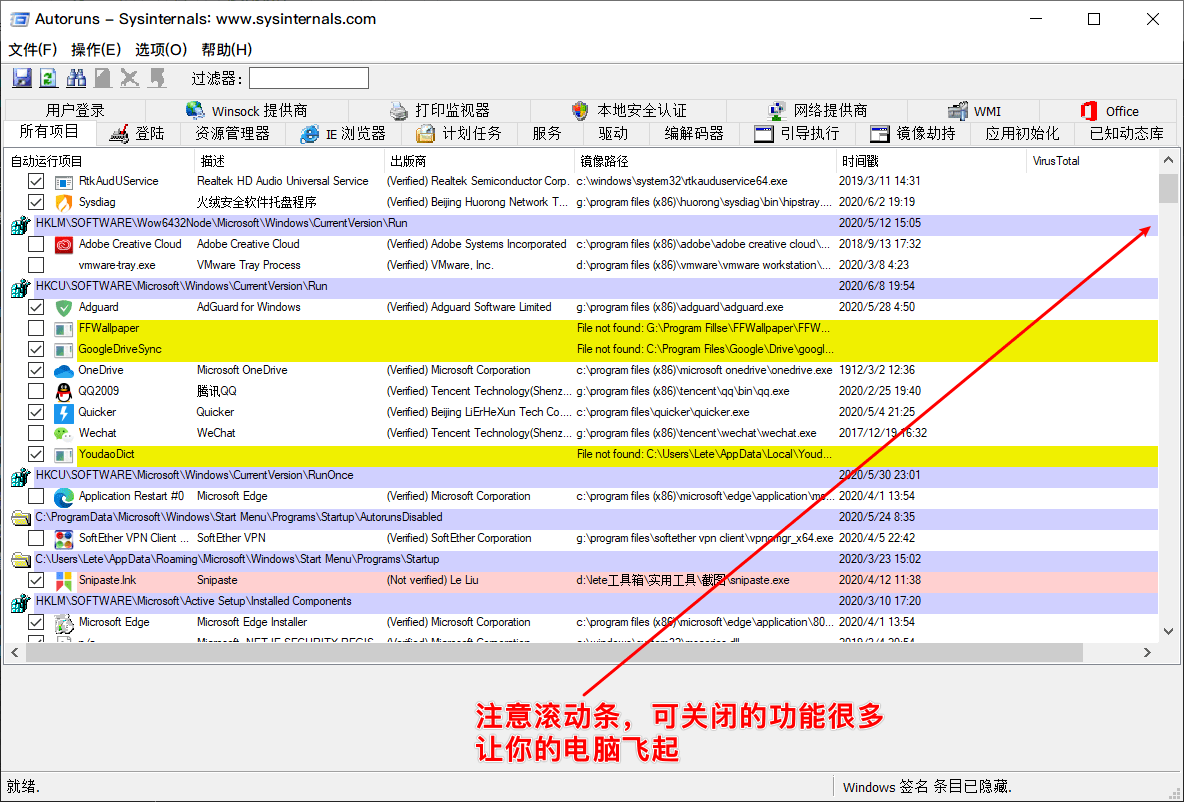Open the 选项(O) menu
The width and height of the screenshot is (1184, 802).
click(x=161, y=49)
